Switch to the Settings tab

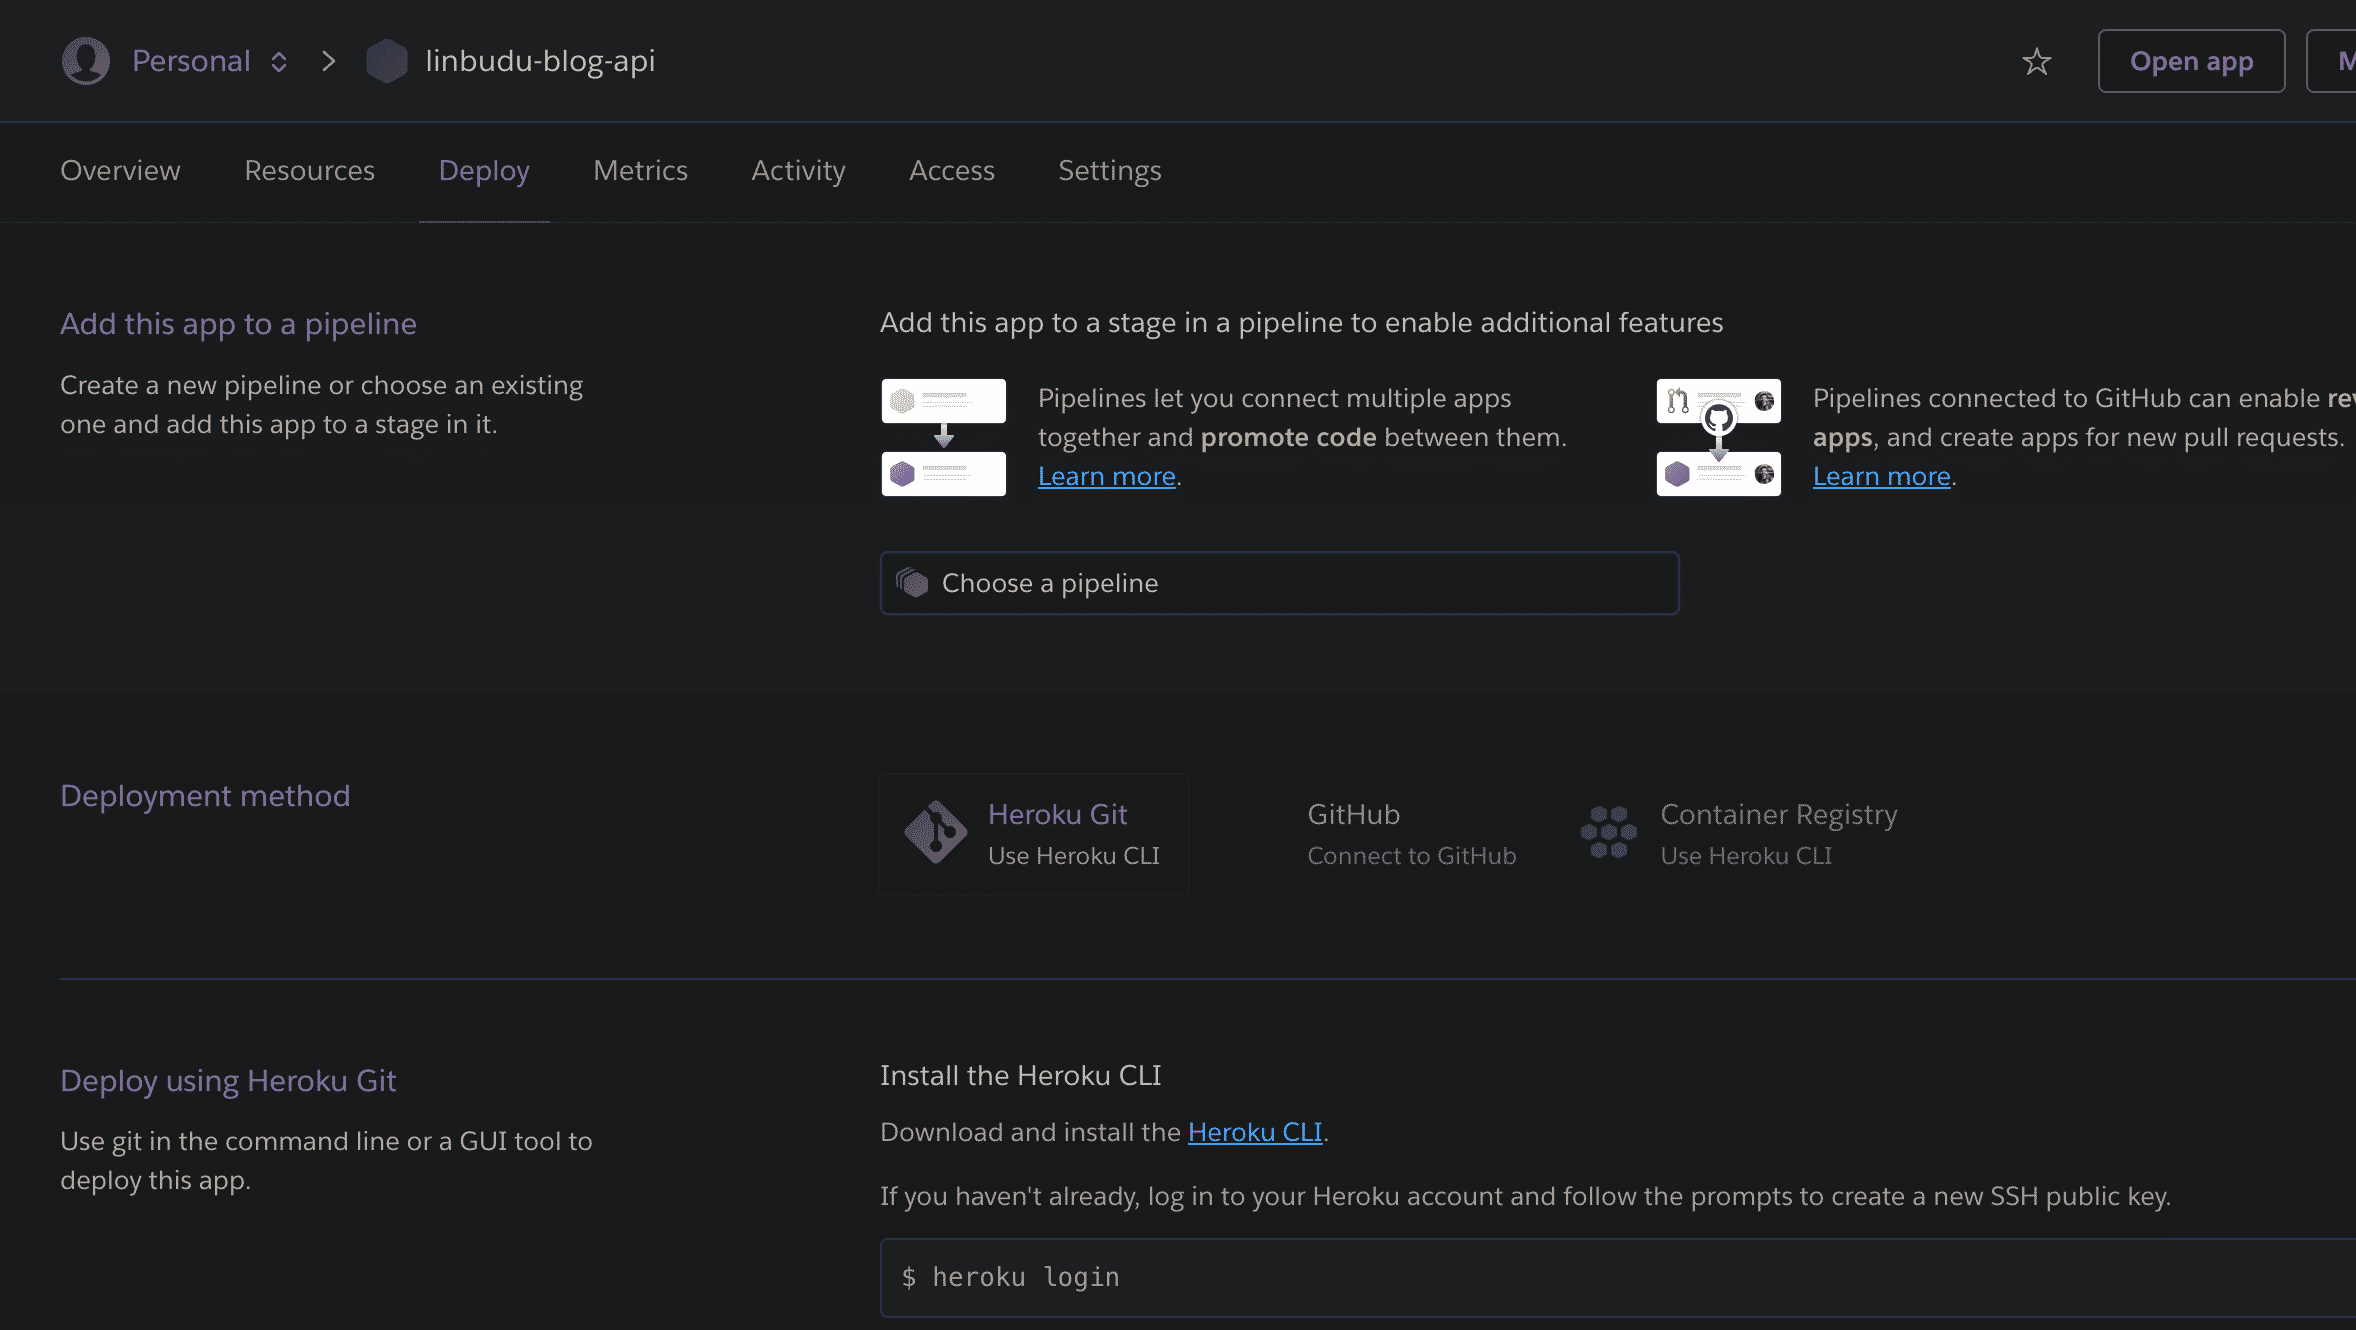1109,171
